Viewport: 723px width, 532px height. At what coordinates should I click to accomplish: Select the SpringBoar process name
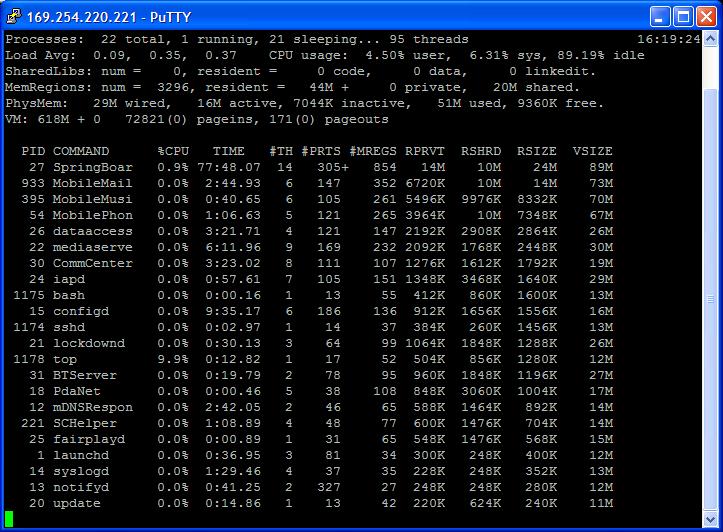[93, 167]
